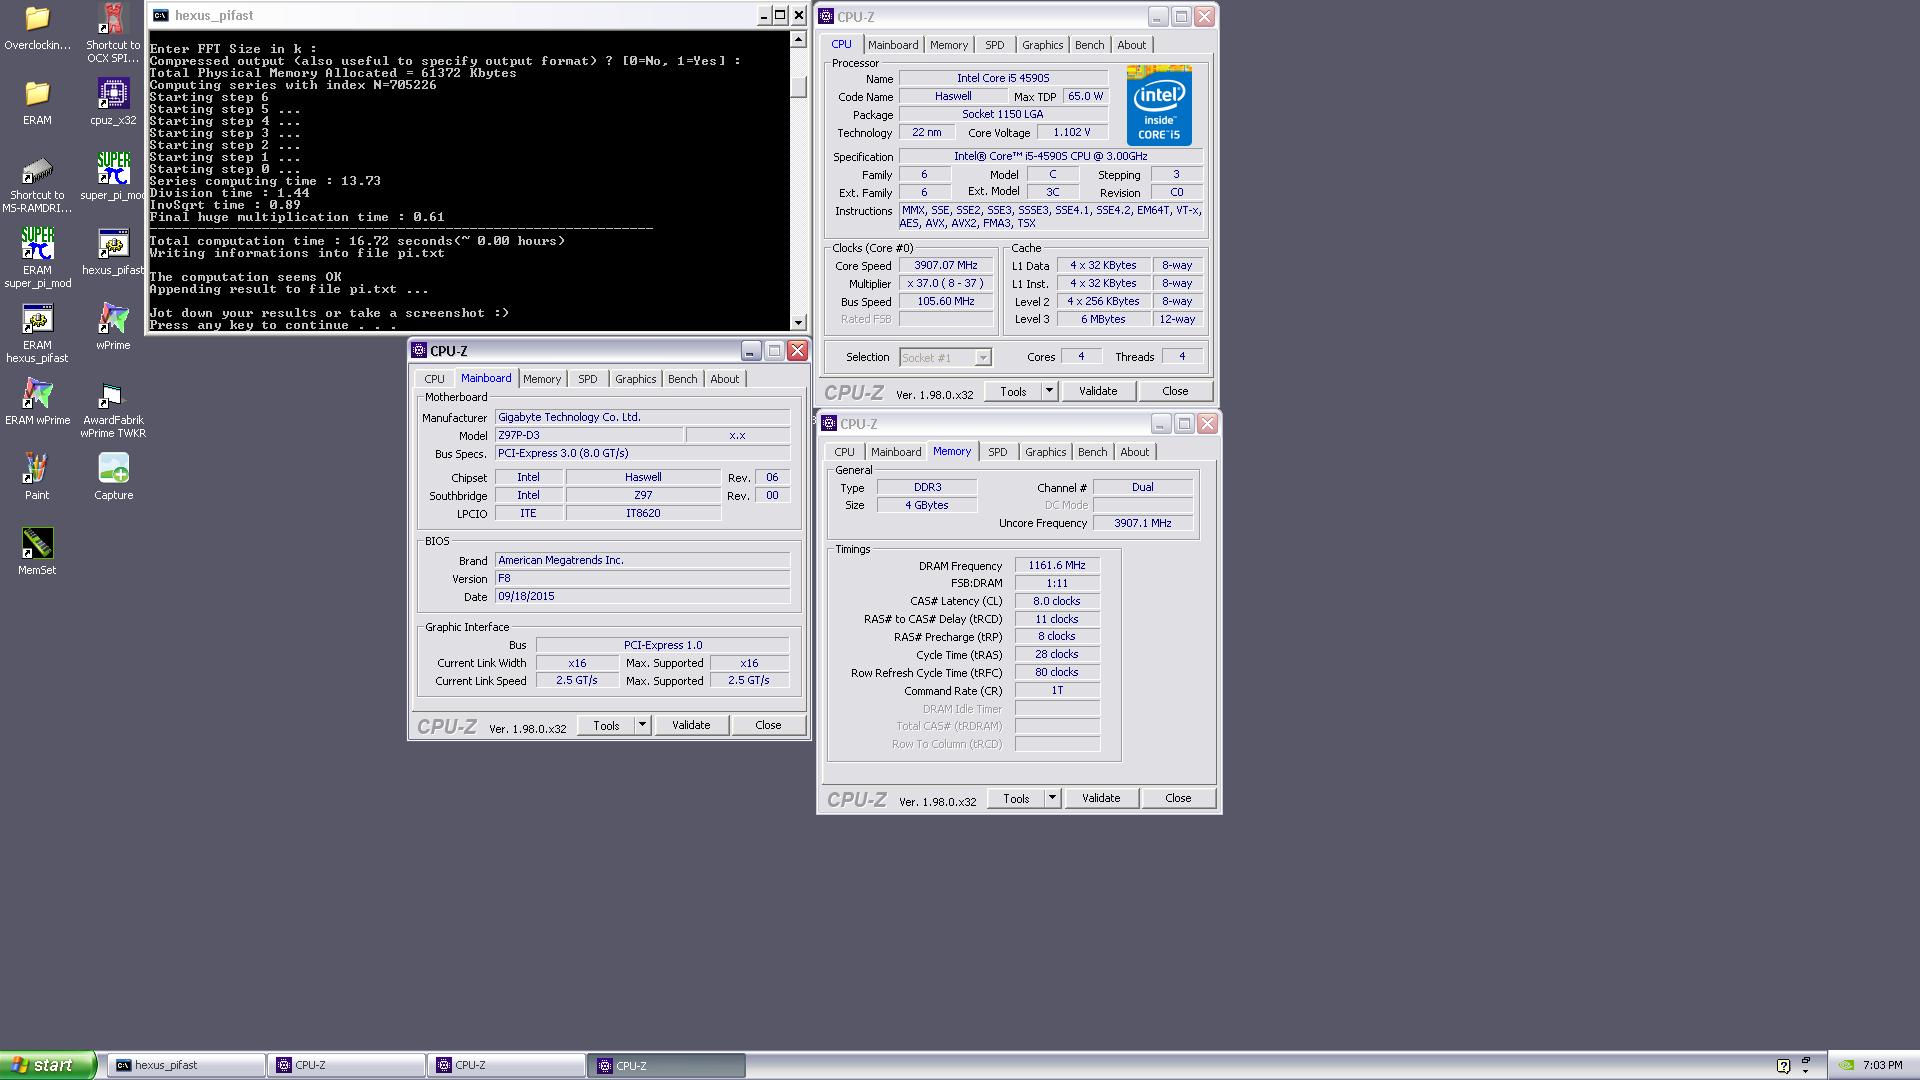
Task: Click the Core Speed value 3907.07 MHz
Action: click(945, 266)
